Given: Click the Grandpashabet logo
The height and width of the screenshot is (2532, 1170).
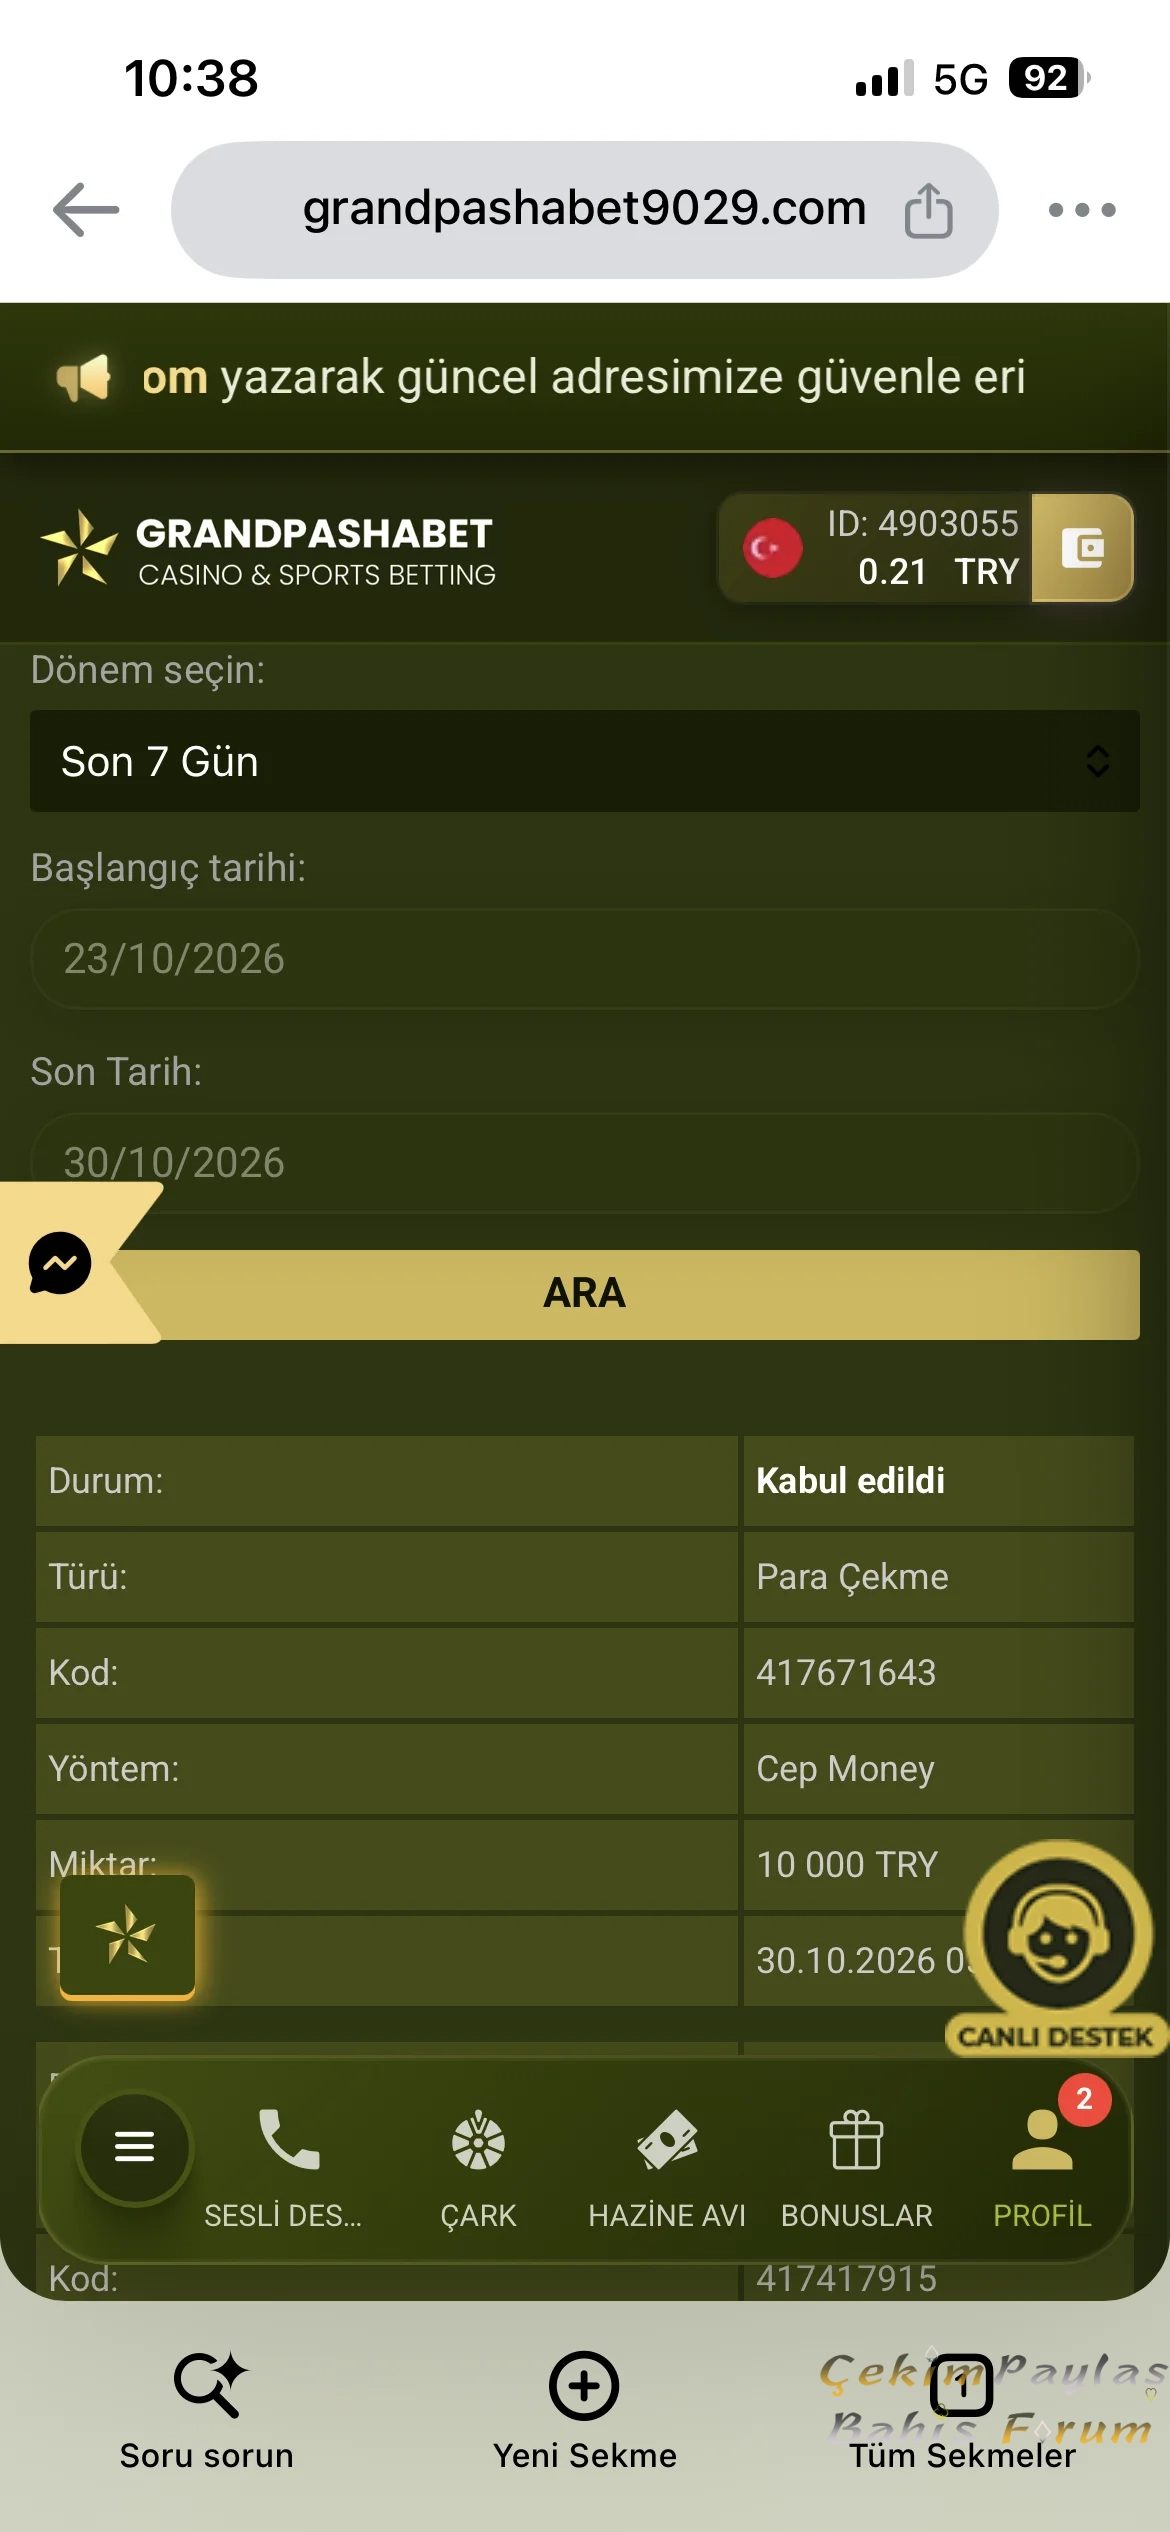Looking at the screenshot, I should click(x=267, y=548).
